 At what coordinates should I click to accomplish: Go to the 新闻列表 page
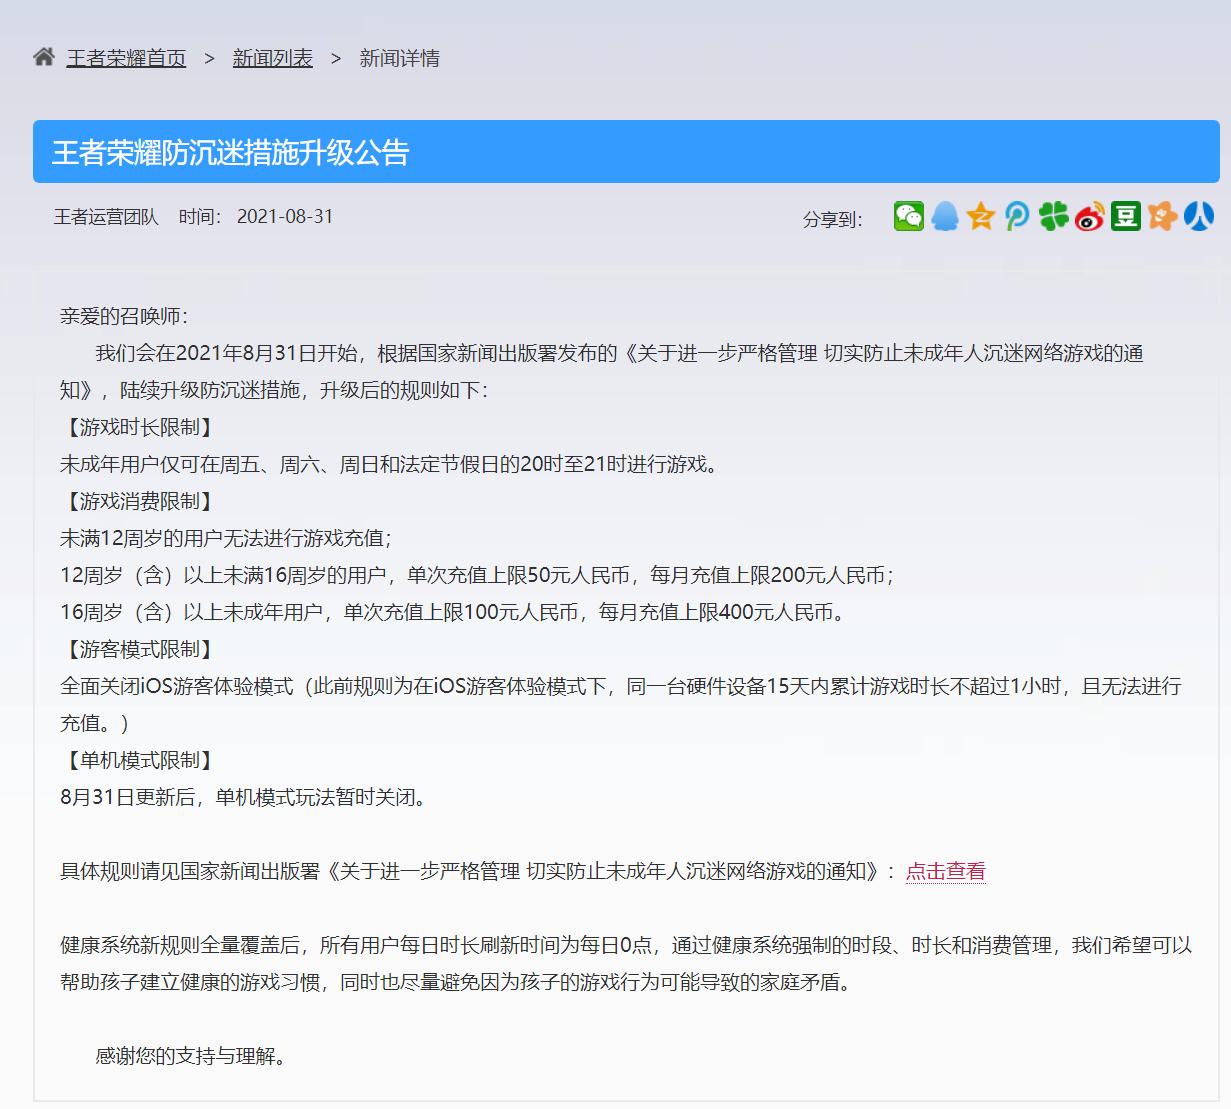tap(272, 58)
